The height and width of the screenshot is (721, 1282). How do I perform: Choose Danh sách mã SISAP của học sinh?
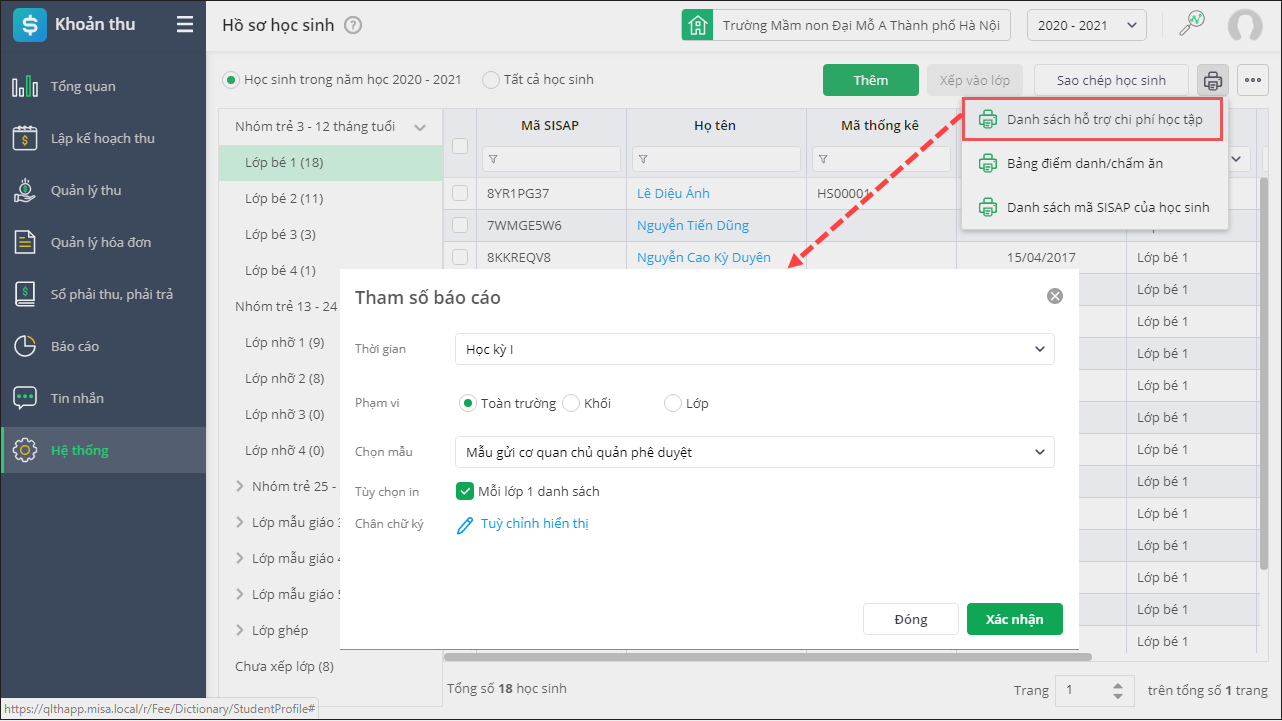point(1095,207)
